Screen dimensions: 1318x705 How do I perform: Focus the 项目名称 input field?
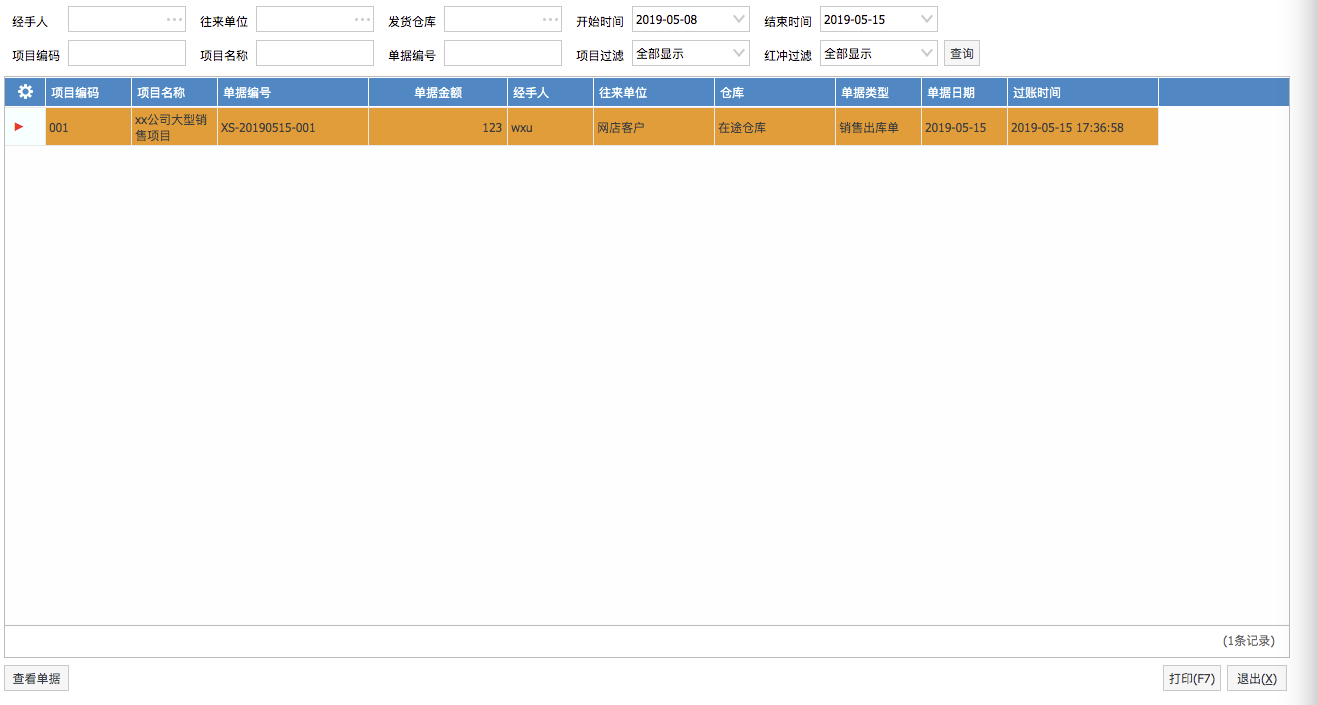(x=315, y=53)
